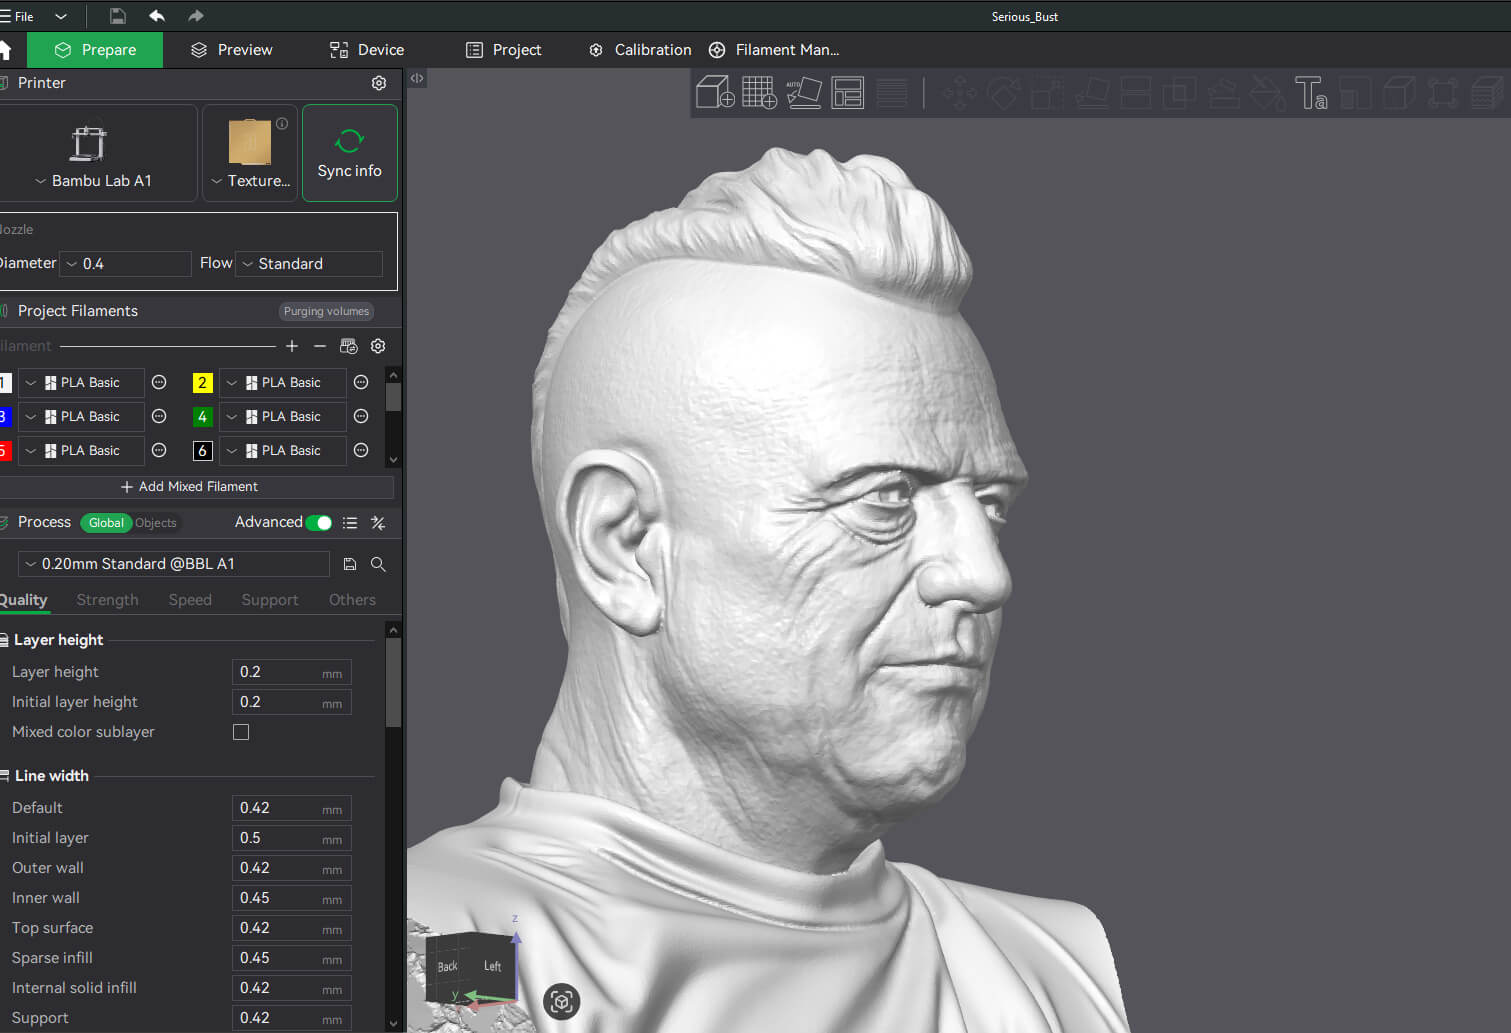Click the Add plate grid icon

(759, 92)
